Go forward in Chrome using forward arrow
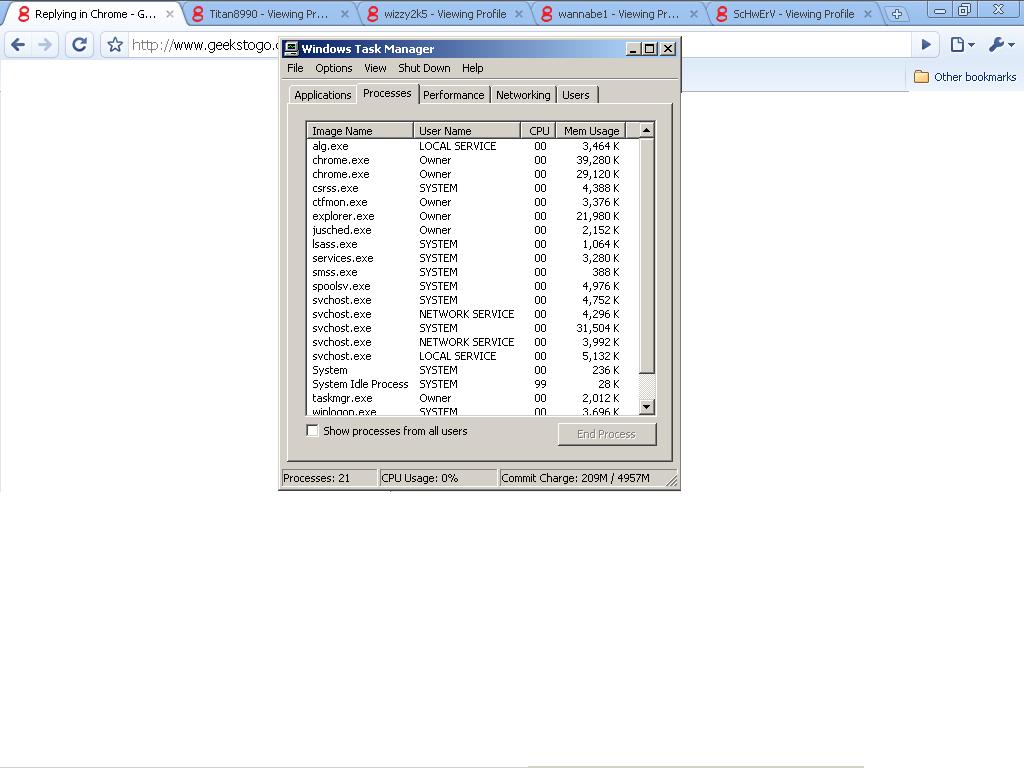 [45, 44]
